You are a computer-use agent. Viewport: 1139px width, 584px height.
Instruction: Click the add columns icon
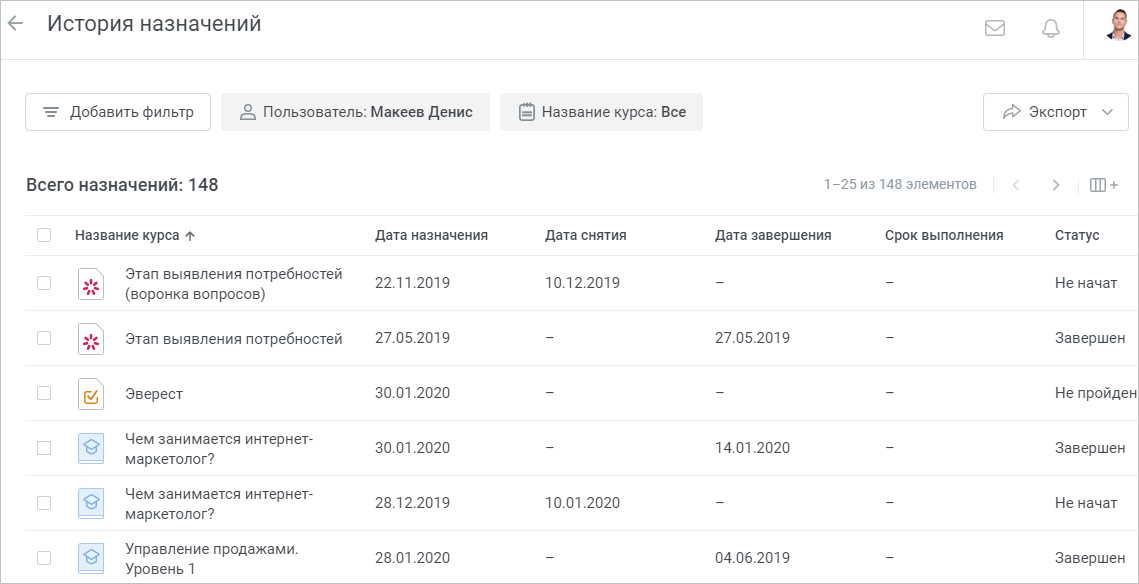1103,185
